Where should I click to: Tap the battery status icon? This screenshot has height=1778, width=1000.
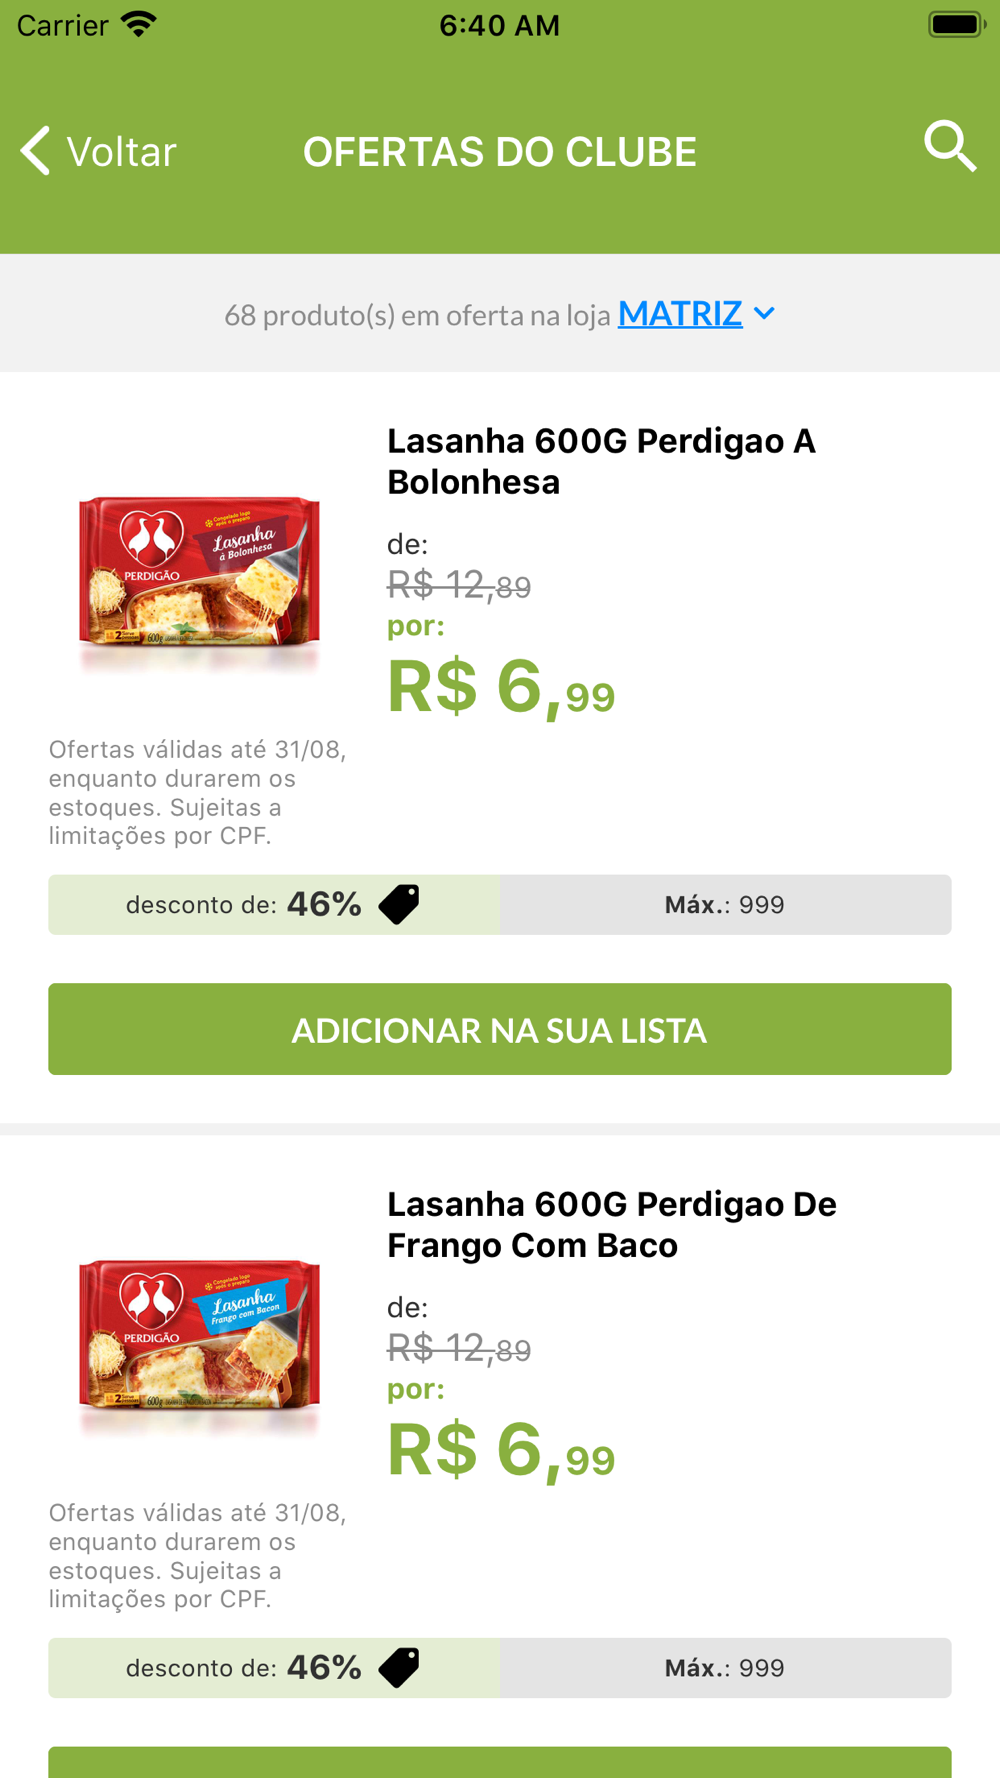tap(956, 24)
